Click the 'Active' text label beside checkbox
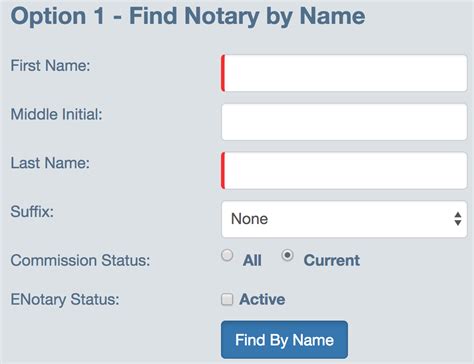Image resolution: width=474 pixels, height=364 pixels. [x=262, y=299]
